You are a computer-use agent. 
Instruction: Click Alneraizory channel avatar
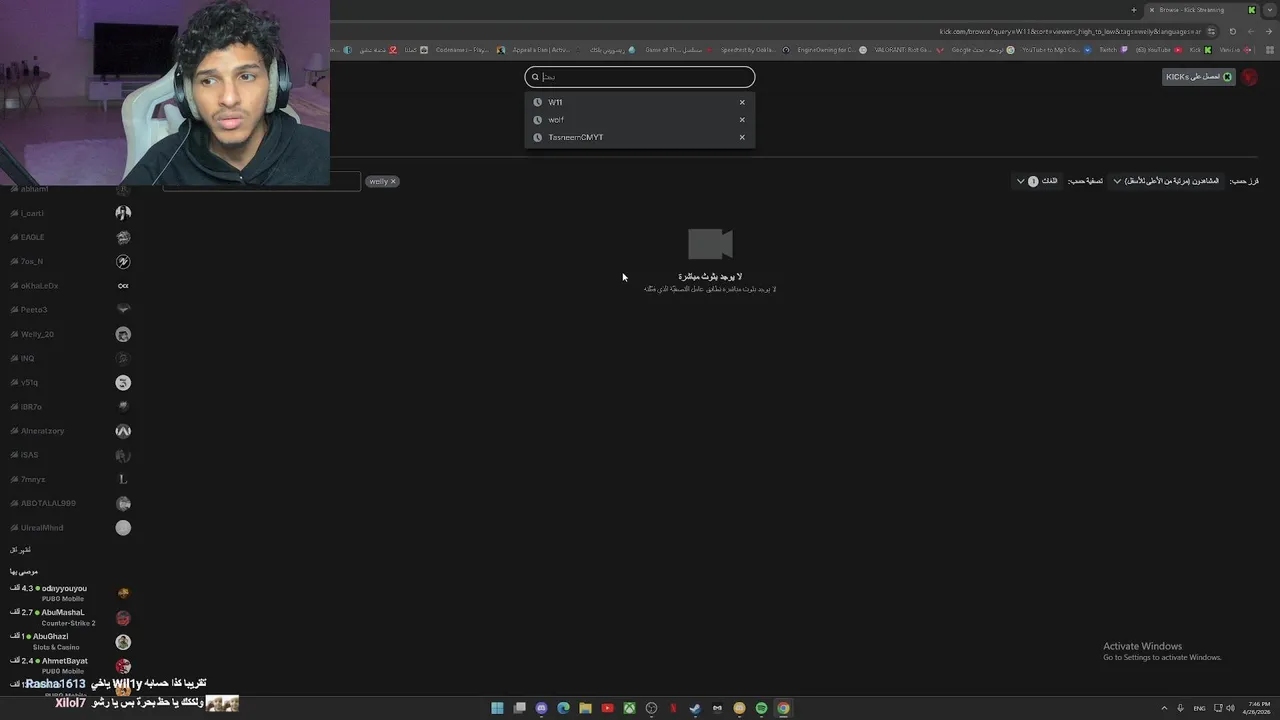click(123, 431)
